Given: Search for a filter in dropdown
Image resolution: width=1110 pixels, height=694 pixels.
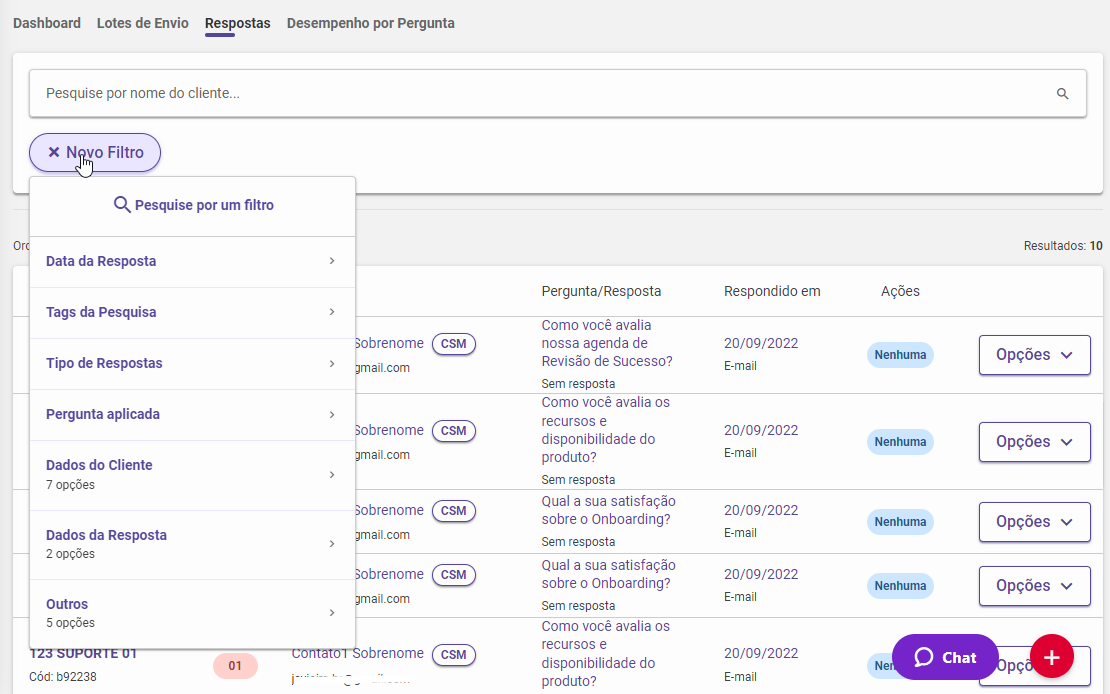Looking at the screenshot, I should tap(193, 205).
